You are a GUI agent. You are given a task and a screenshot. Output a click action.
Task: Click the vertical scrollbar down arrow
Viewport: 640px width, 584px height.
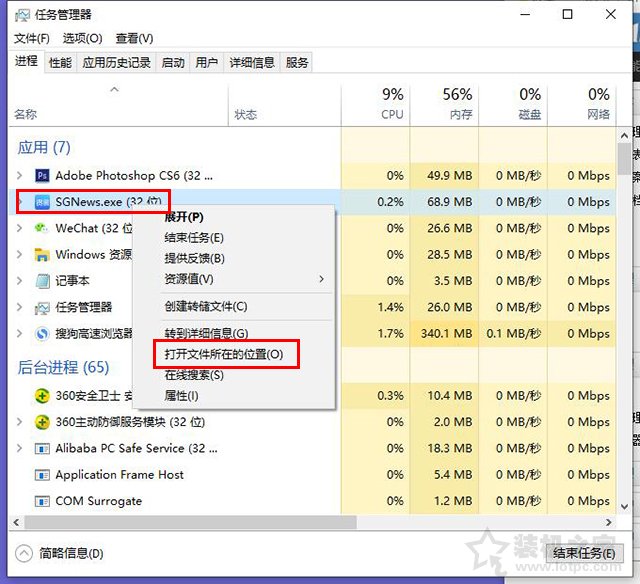point(624,507)
